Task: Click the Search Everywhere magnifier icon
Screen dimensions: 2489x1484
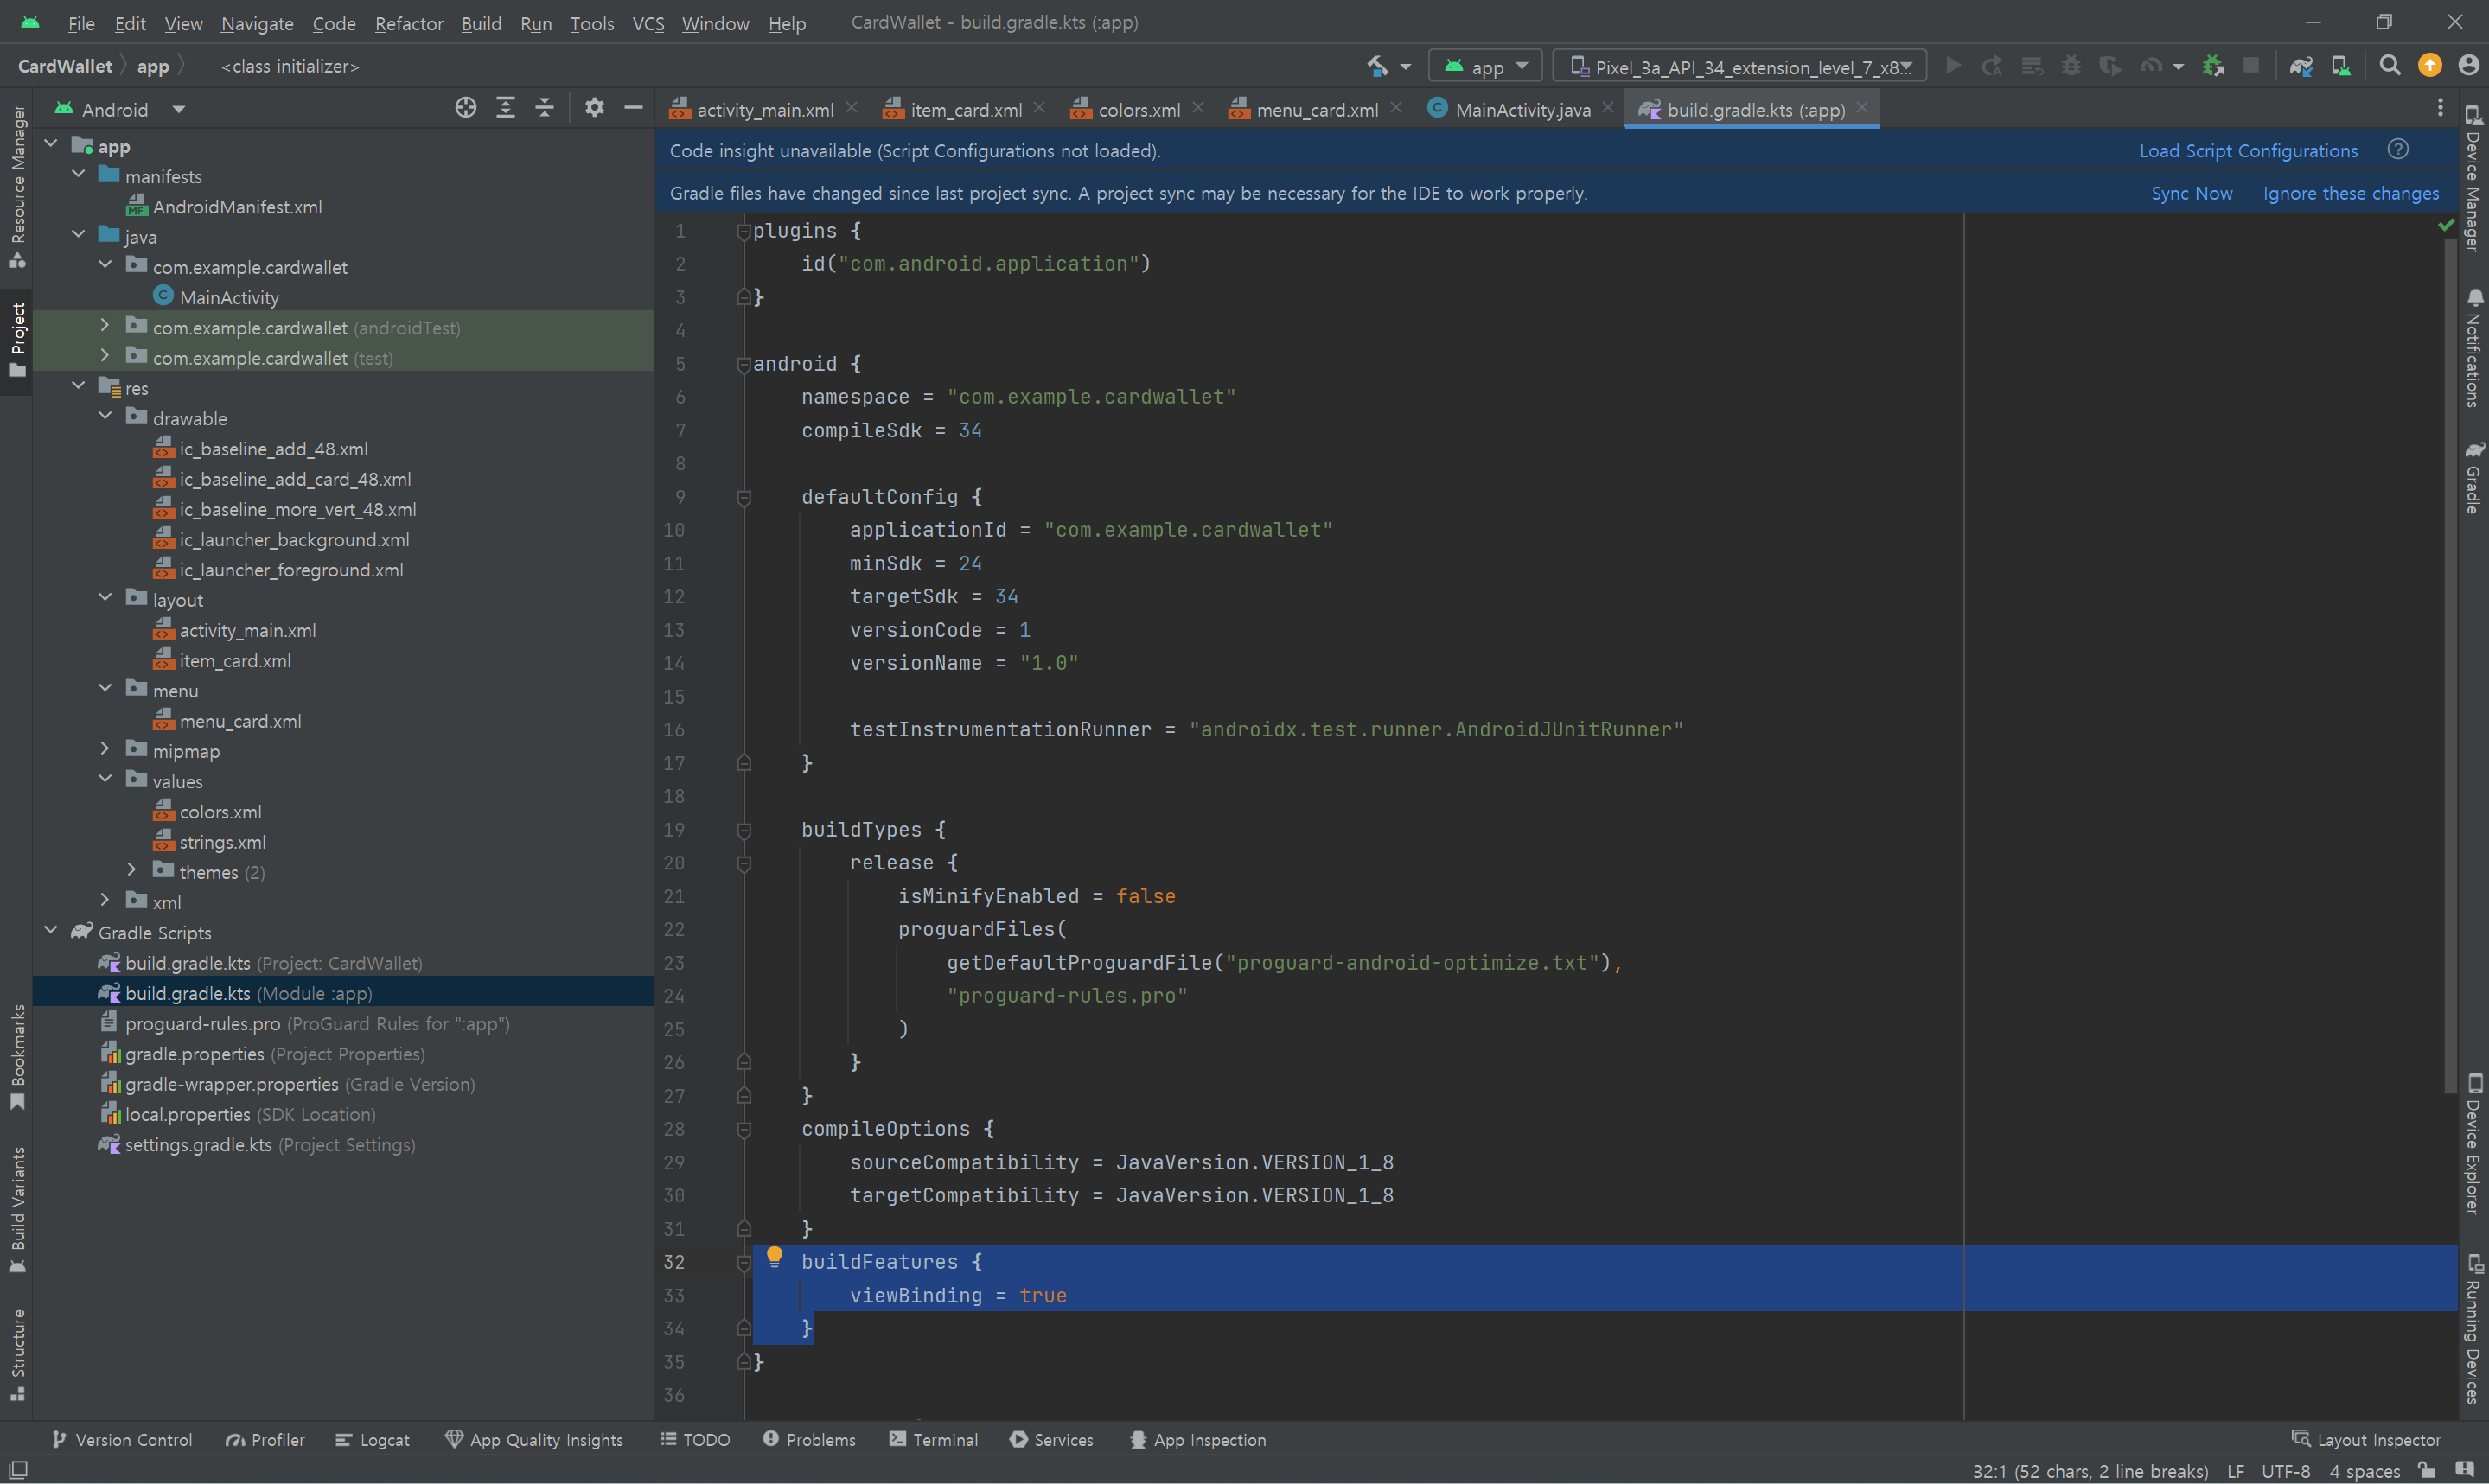Action: (2389, 66)
